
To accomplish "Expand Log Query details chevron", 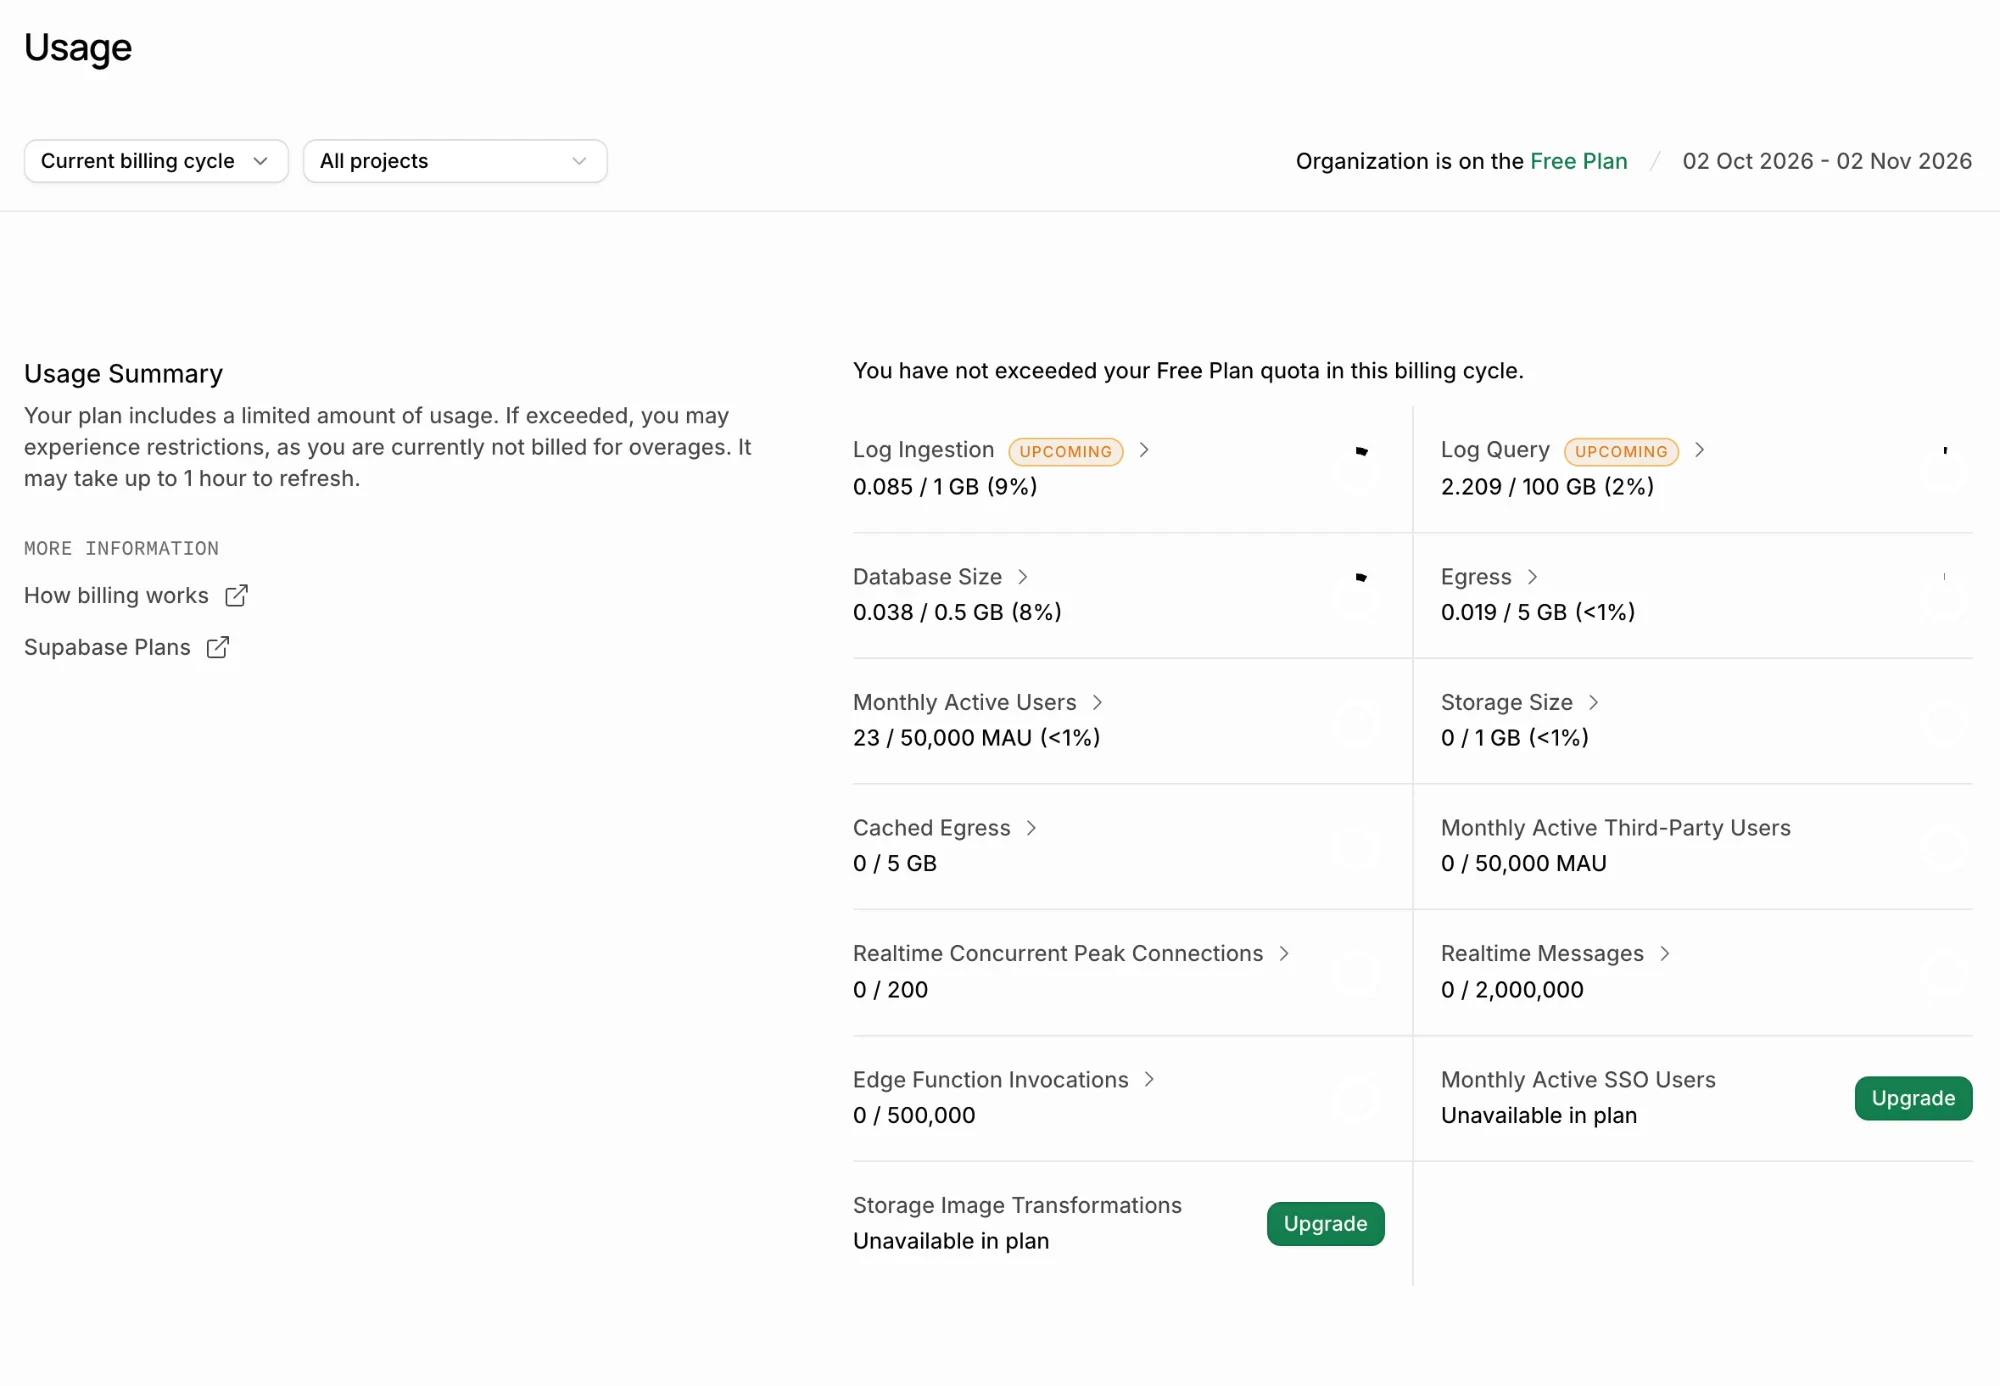I will [x=1699, y=450].
